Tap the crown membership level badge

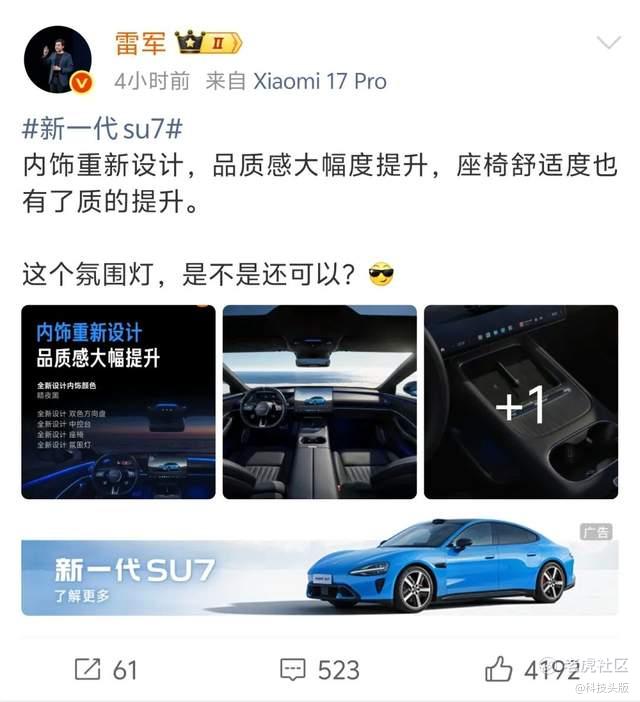pos(208,43)
